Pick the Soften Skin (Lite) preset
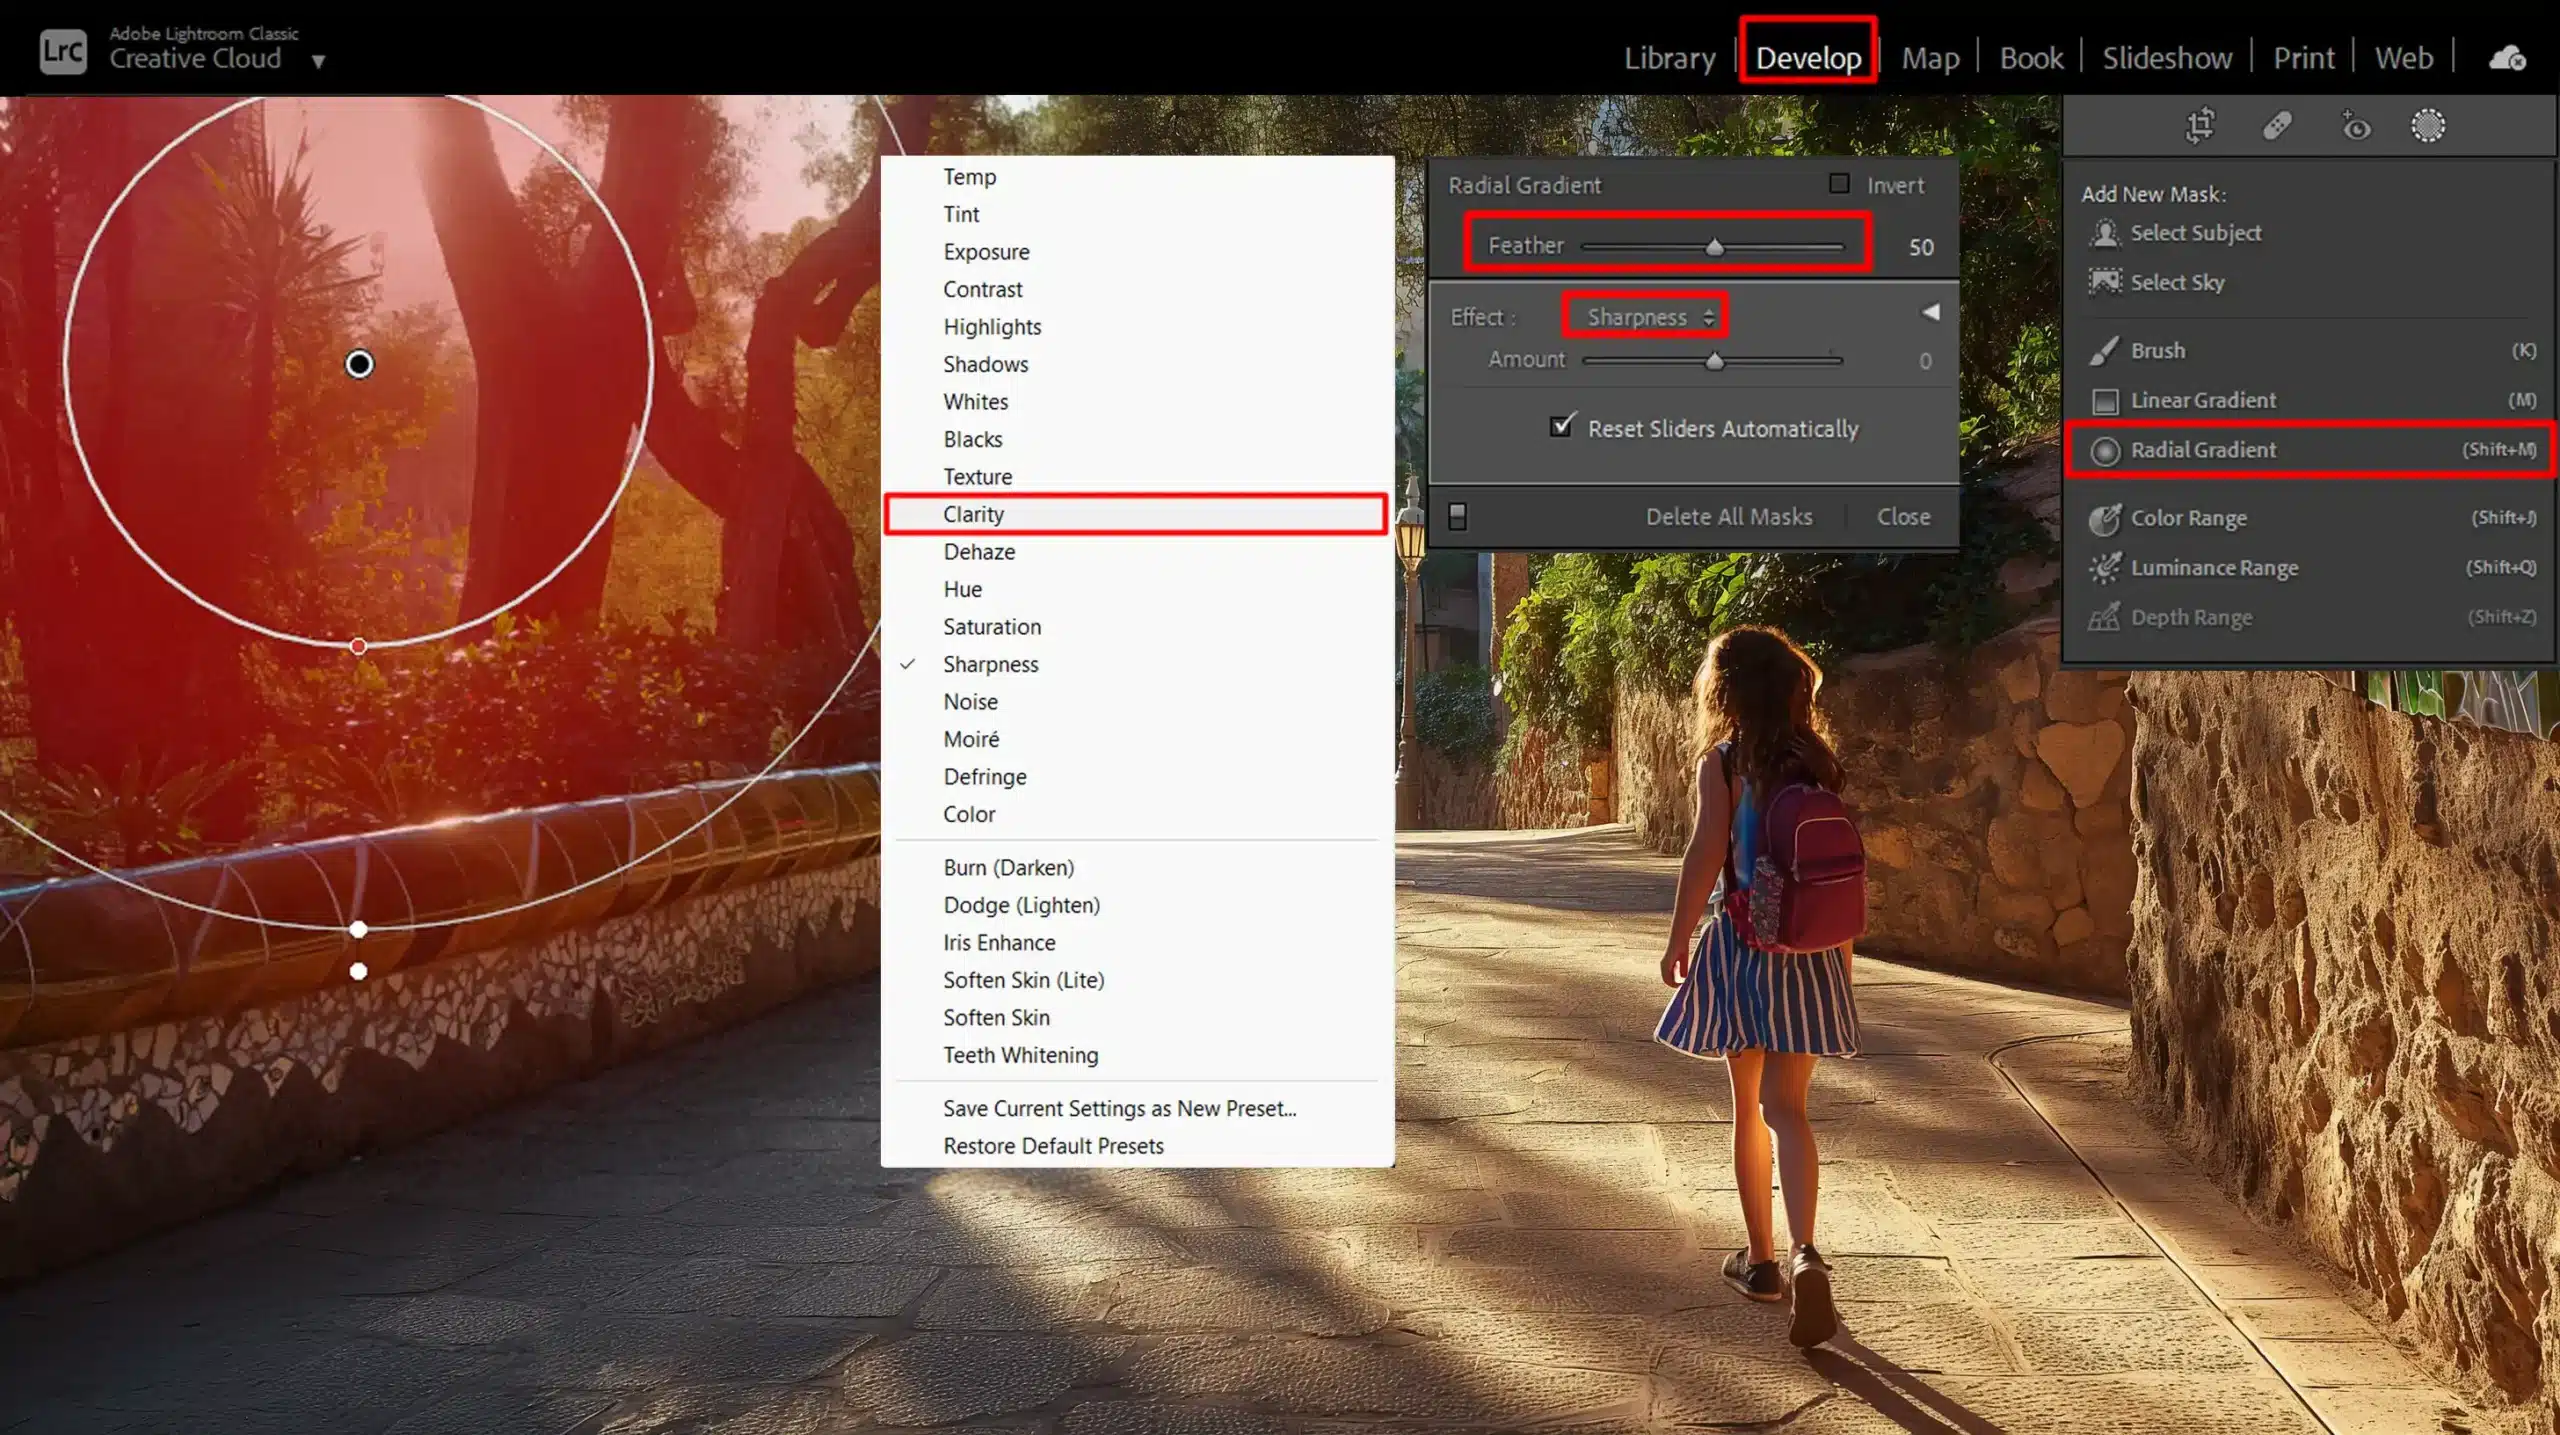2560x1435 pixels. click(1137, 980)
